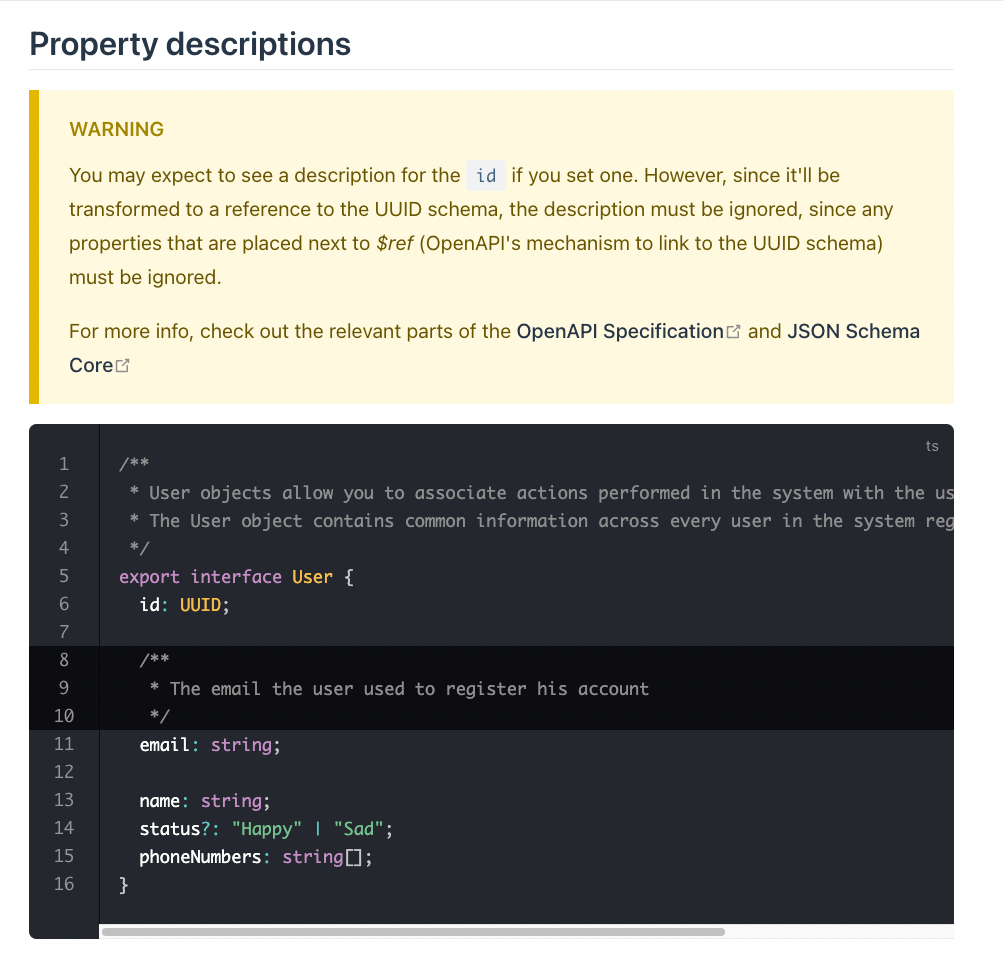Click the inline id code tag
This screenshot has height=977, width=1003.
coord(486,175)
